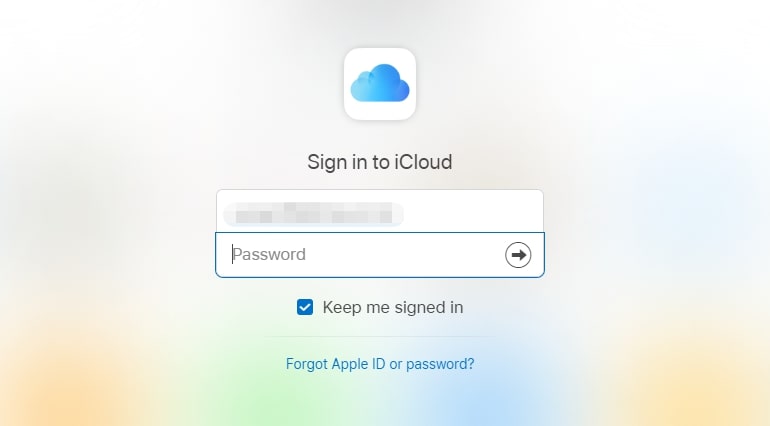
Task: Submit the password with the arrow icon
Action: pyautogui.click(x=518, y=255)
